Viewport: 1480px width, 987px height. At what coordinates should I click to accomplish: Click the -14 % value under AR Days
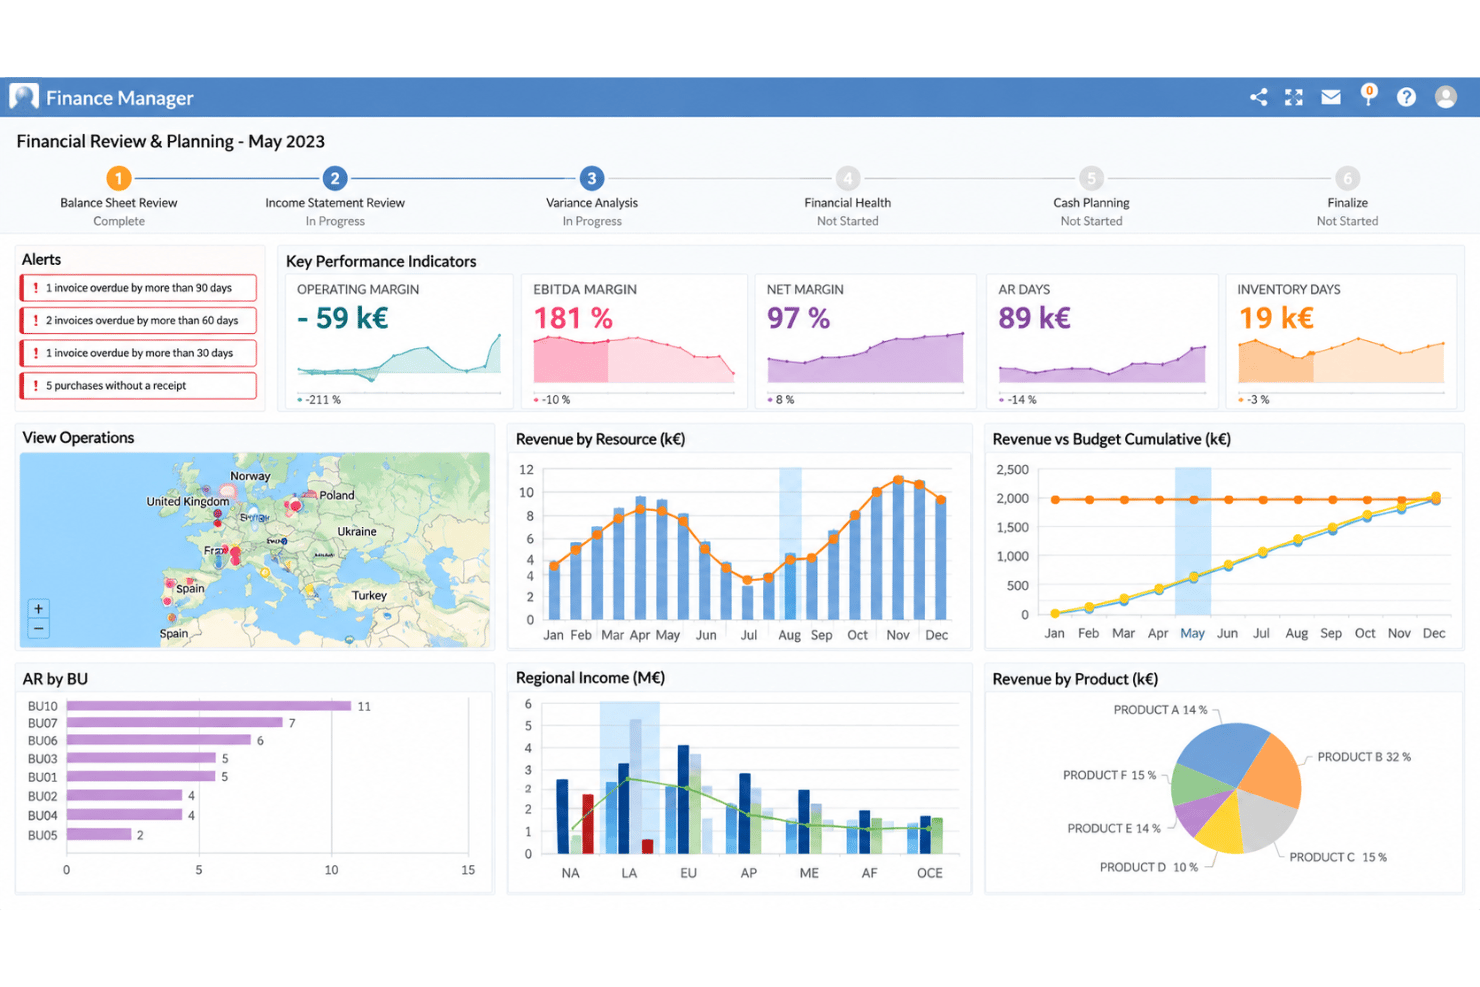(x=1021, y=400)
